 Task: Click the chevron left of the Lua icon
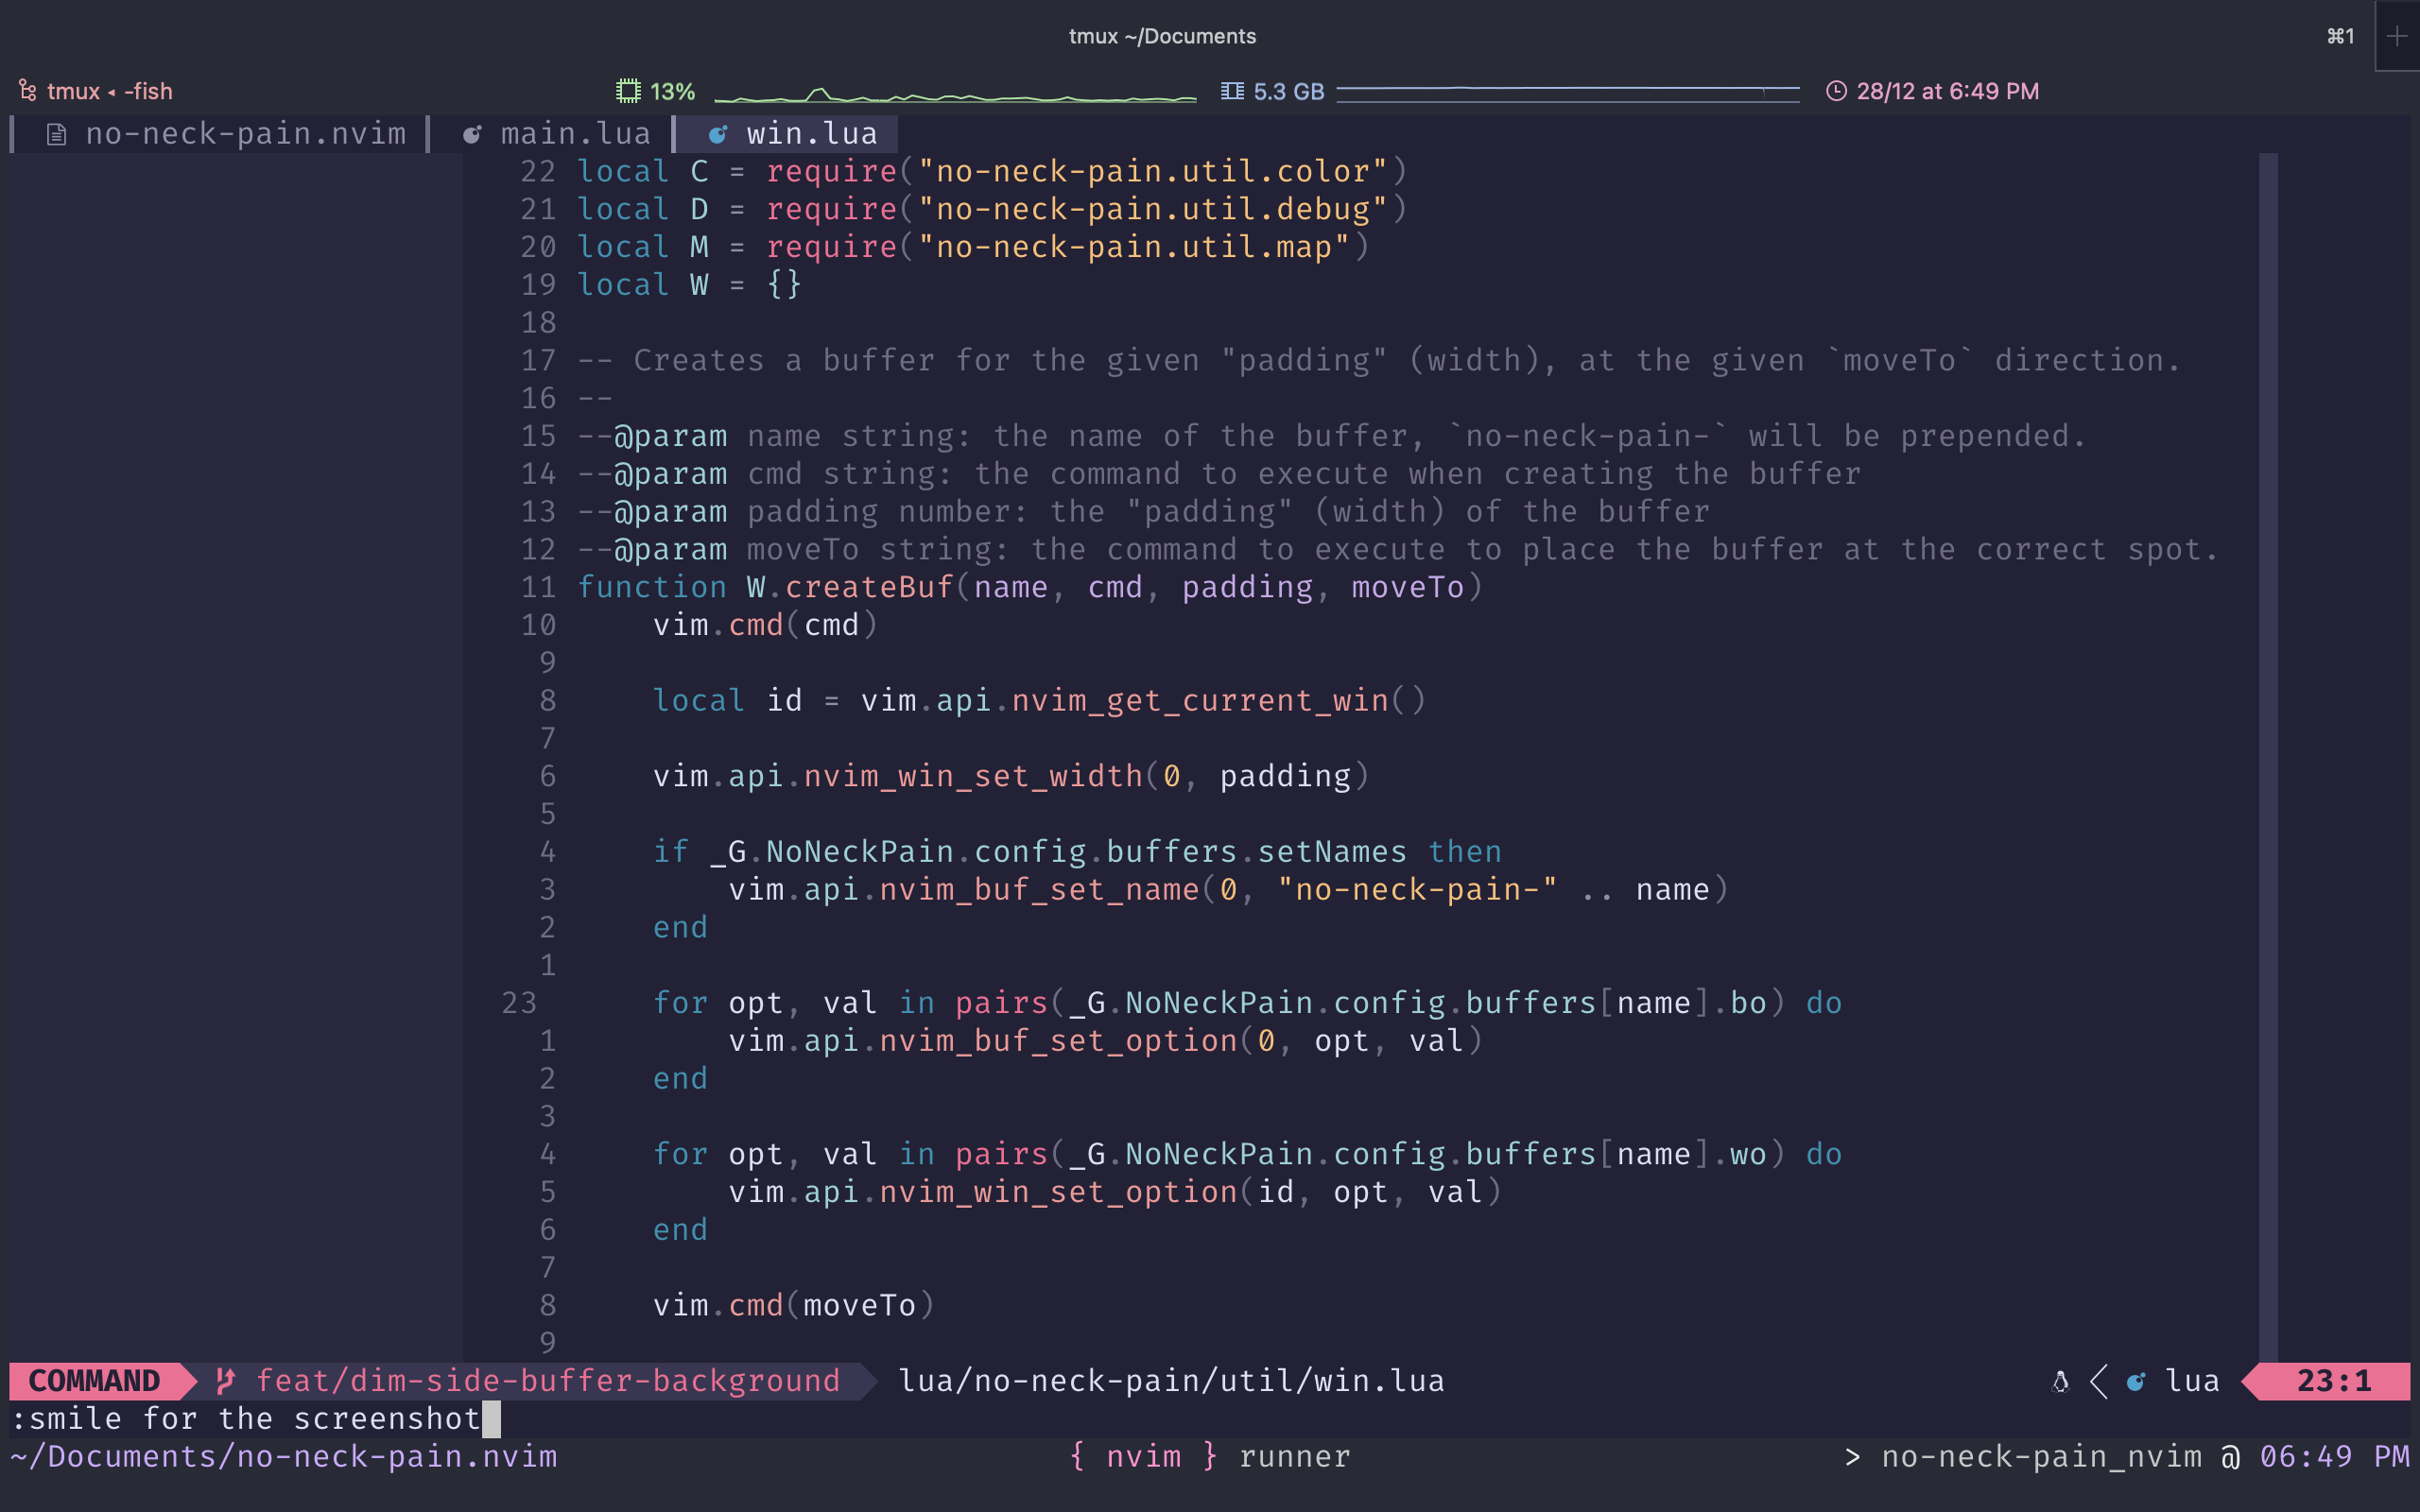2097,1380
